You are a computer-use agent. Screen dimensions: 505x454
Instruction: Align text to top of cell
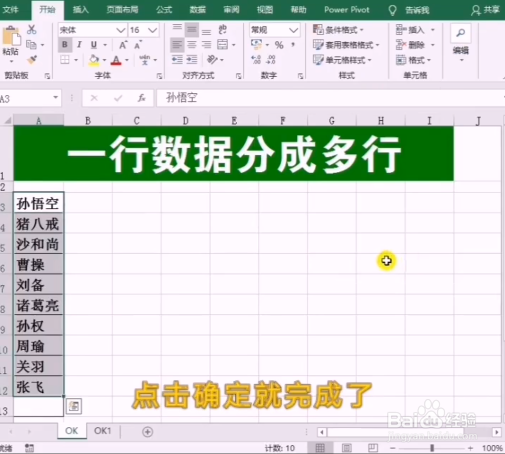coord(177,29)
